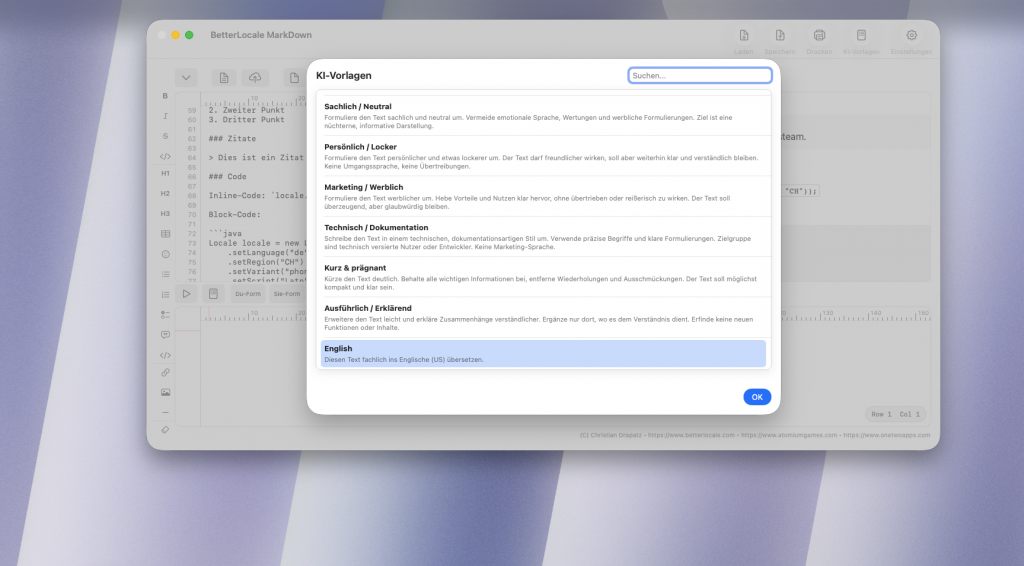
Task: Select the Persönlich / Locker template
Action: pyautogui.click(x=543, y=156)
